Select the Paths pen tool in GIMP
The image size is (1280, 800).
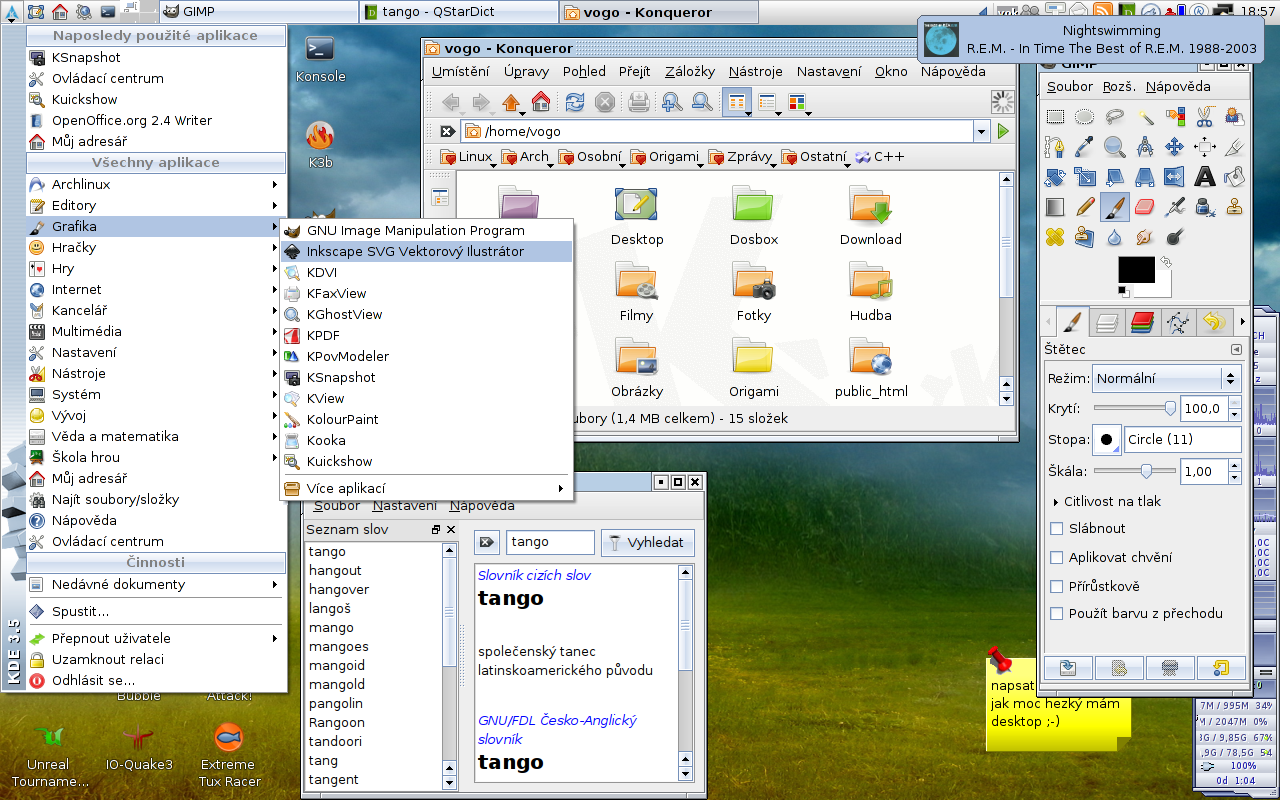[1055, 147]
